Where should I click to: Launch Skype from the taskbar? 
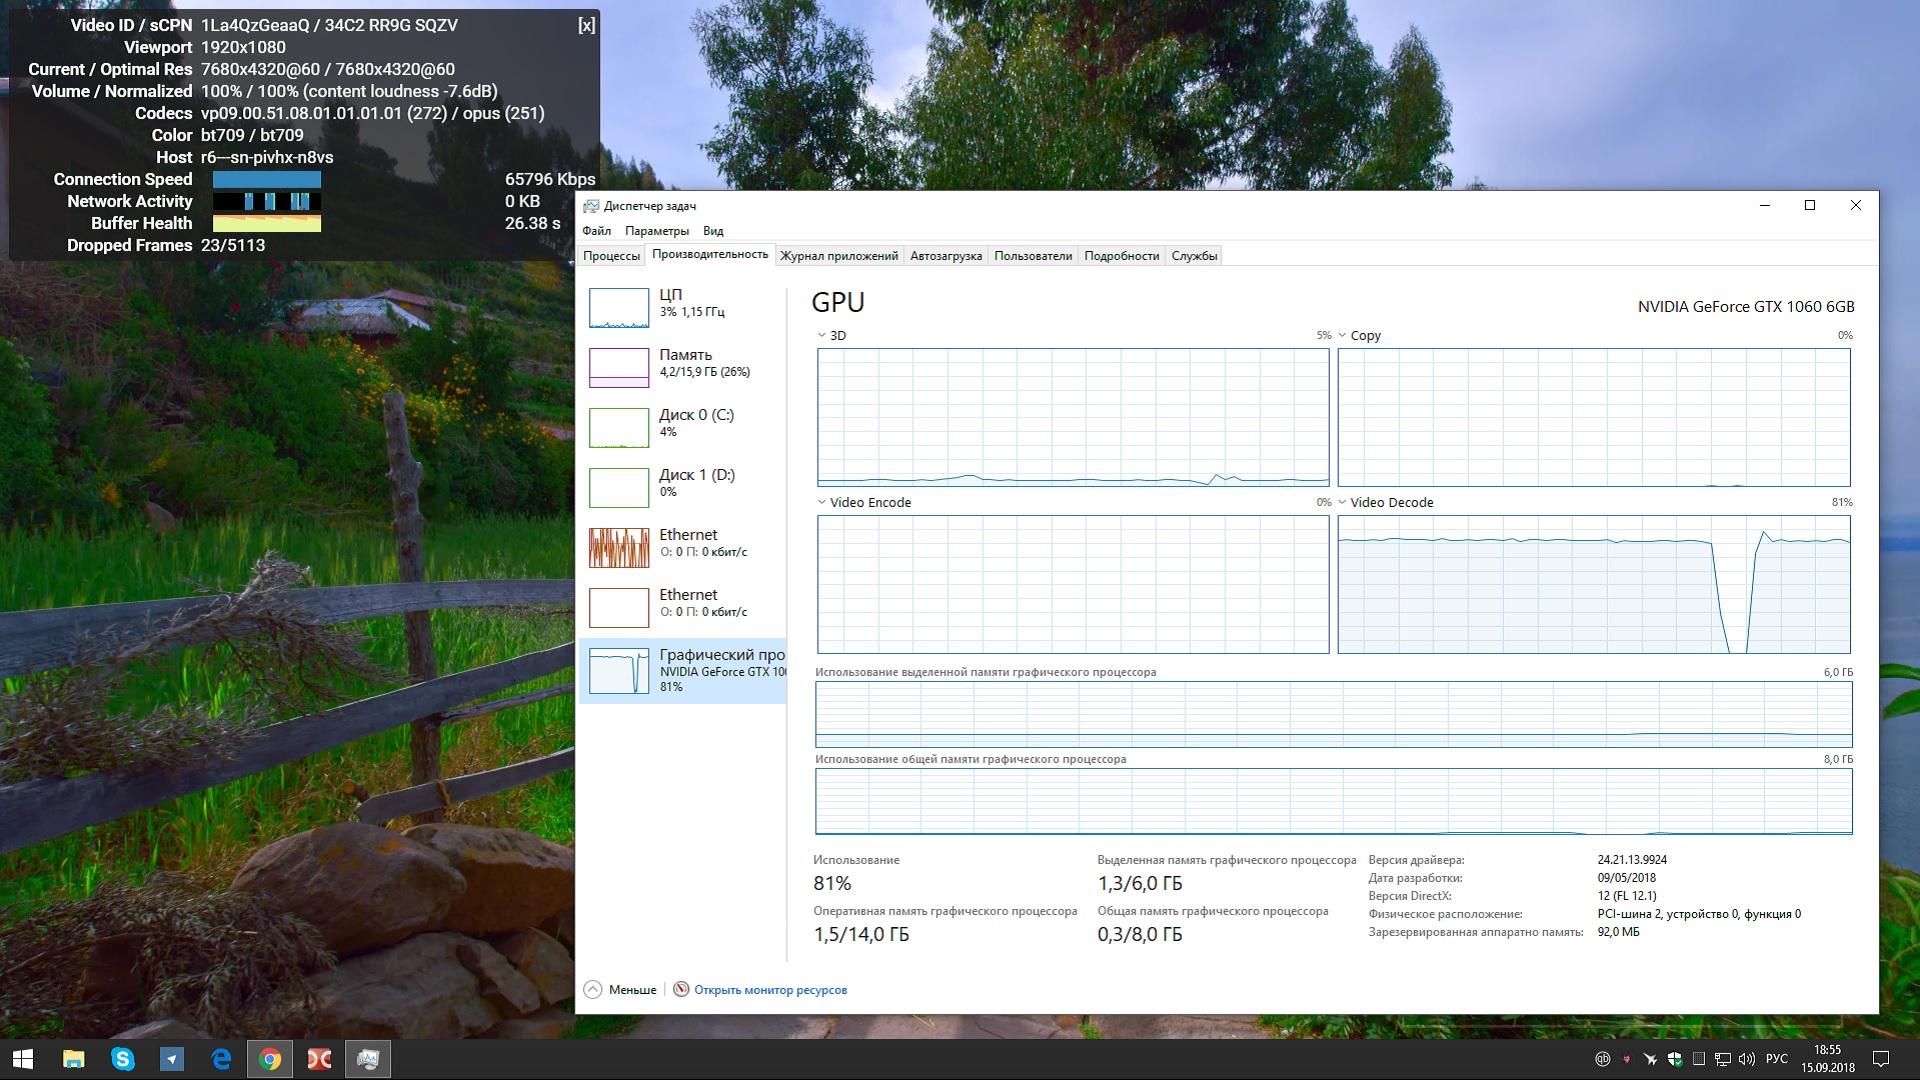(x=123, y=1059)
